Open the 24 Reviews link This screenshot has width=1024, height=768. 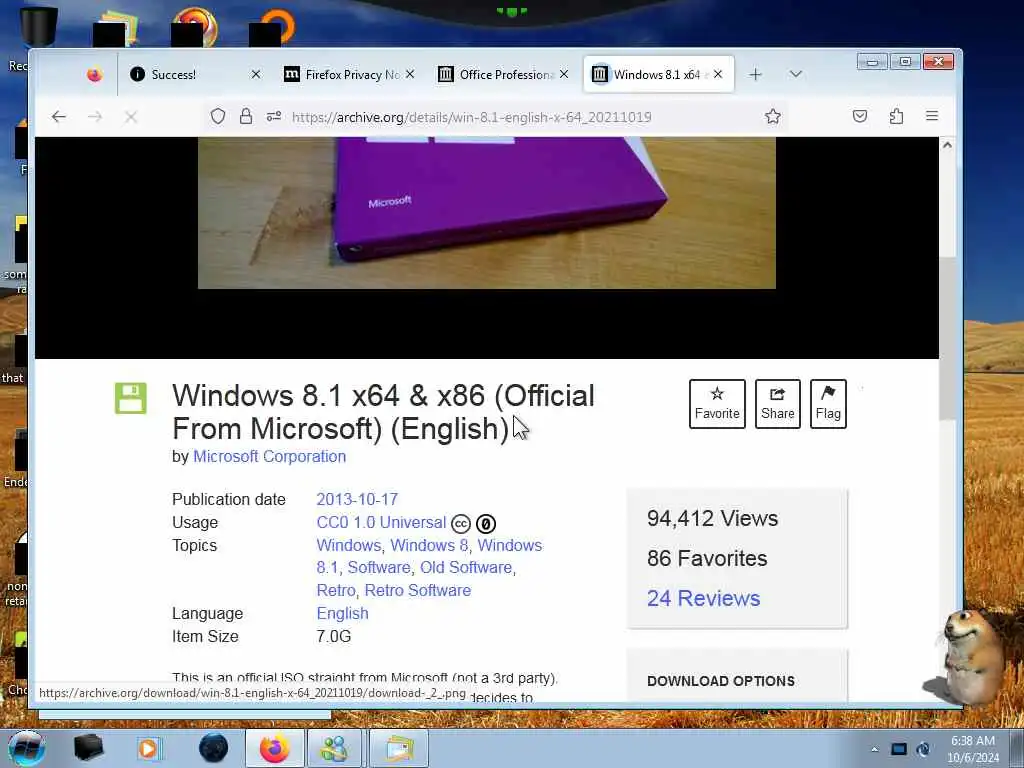703,598
